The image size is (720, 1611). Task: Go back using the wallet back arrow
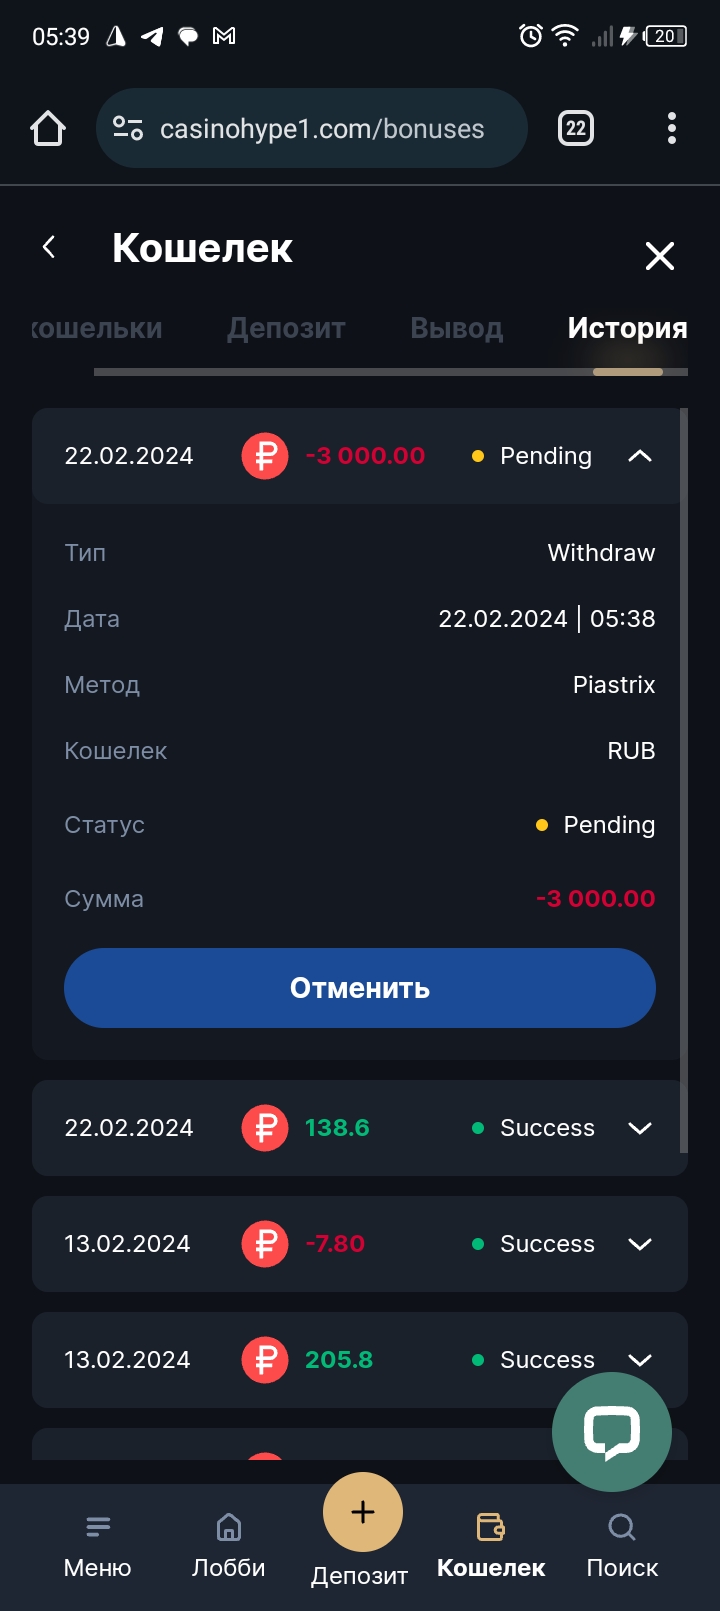pos(49,247)
